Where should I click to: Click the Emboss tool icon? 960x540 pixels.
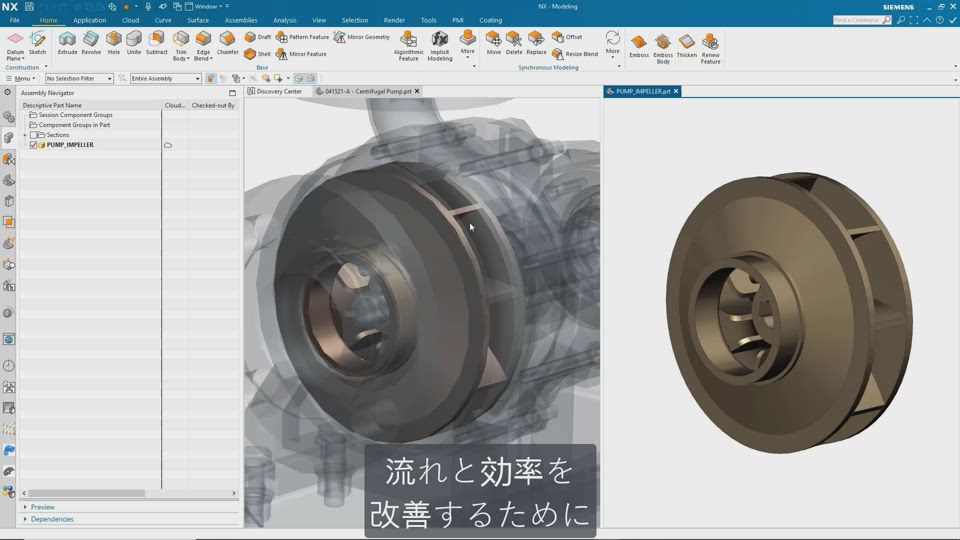tap(639, 44)
